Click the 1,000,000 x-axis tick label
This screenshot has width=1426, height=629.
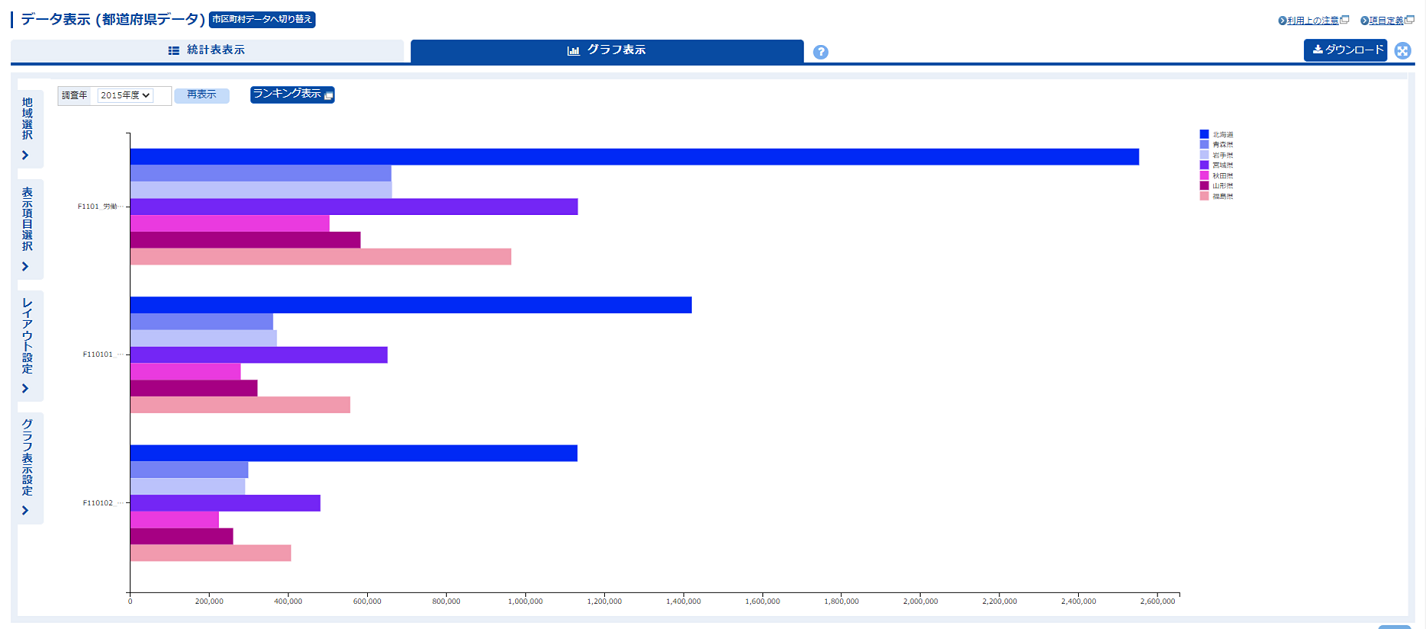(x=525, y=602)
